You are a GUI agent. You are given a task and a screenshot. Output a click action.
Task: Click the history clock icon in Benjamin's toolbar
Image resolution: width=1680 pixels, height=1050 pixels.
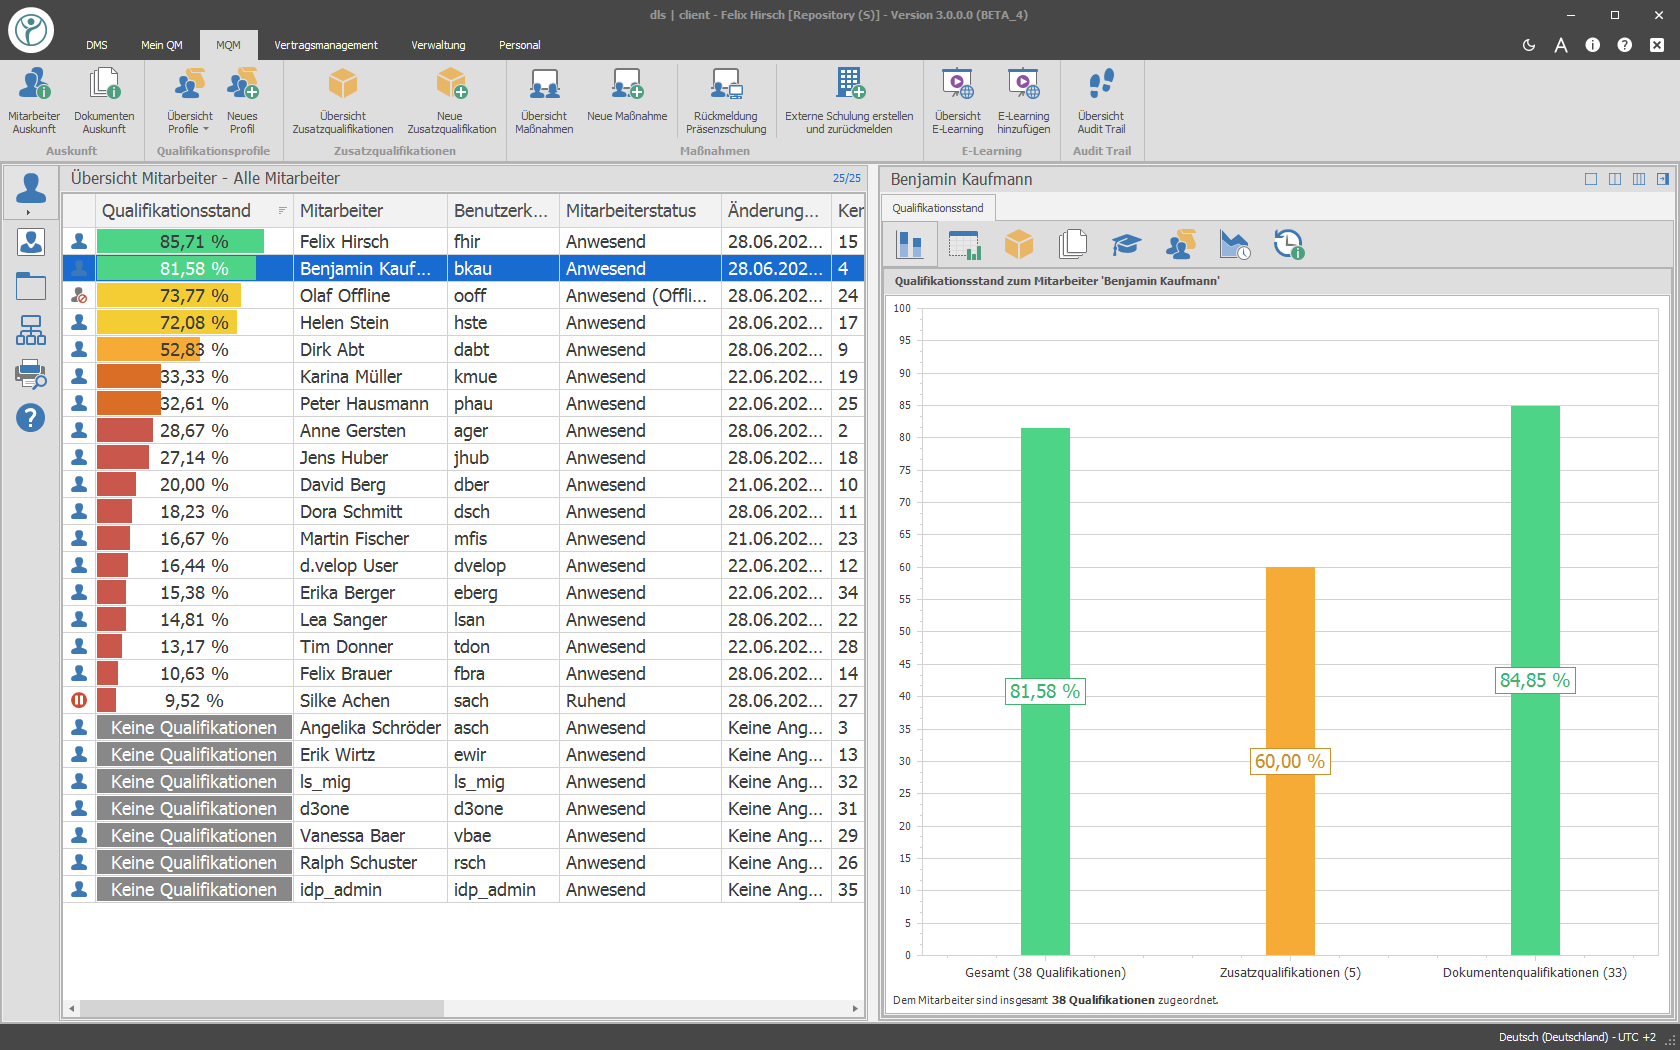[x=1289, y=243]
